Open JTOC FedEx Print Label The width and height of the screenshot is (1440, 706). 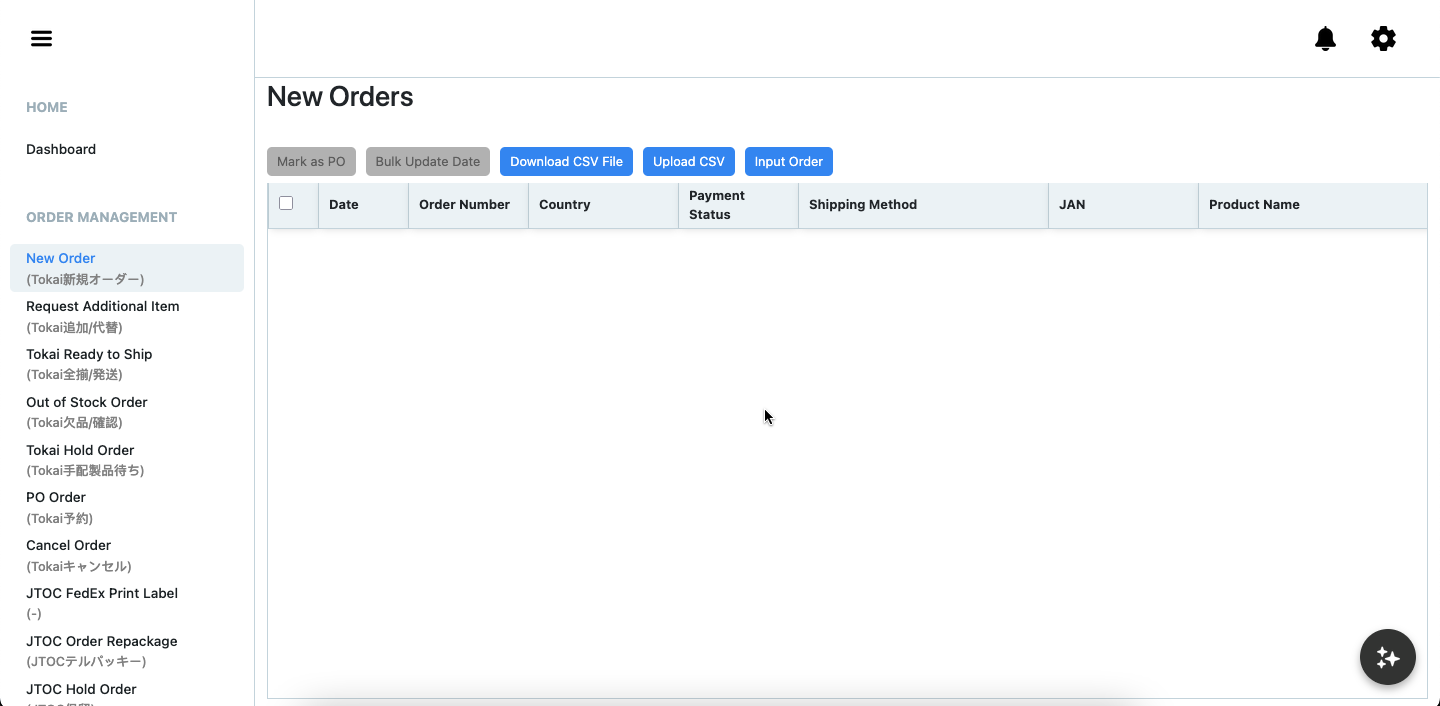[102, 593]
